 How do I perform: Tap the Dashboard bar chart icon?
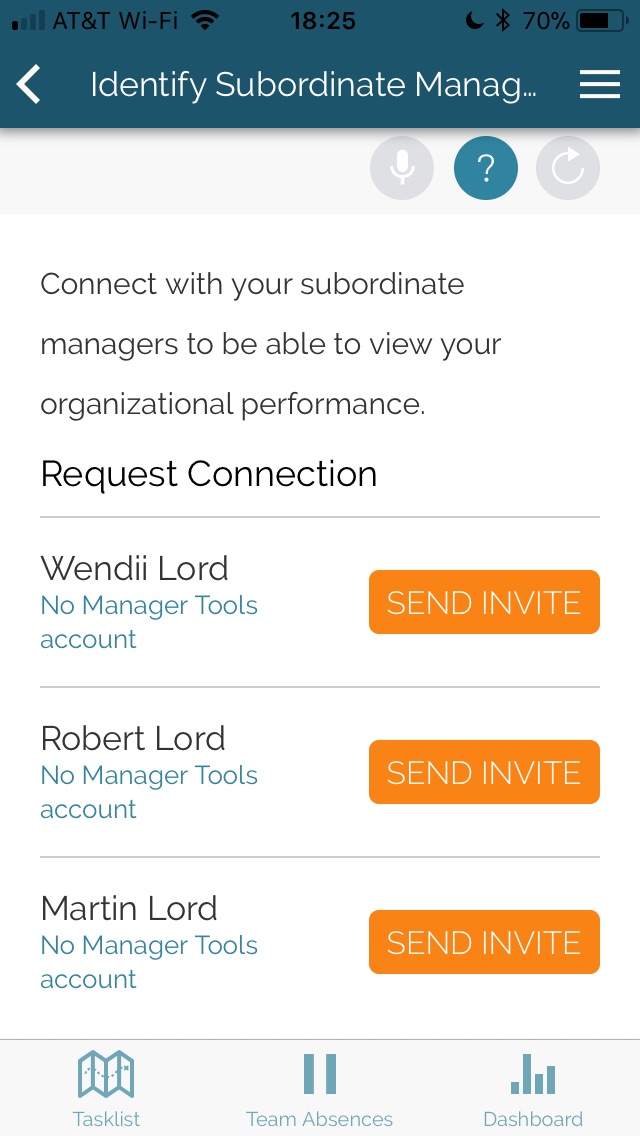pos(533,1074)
